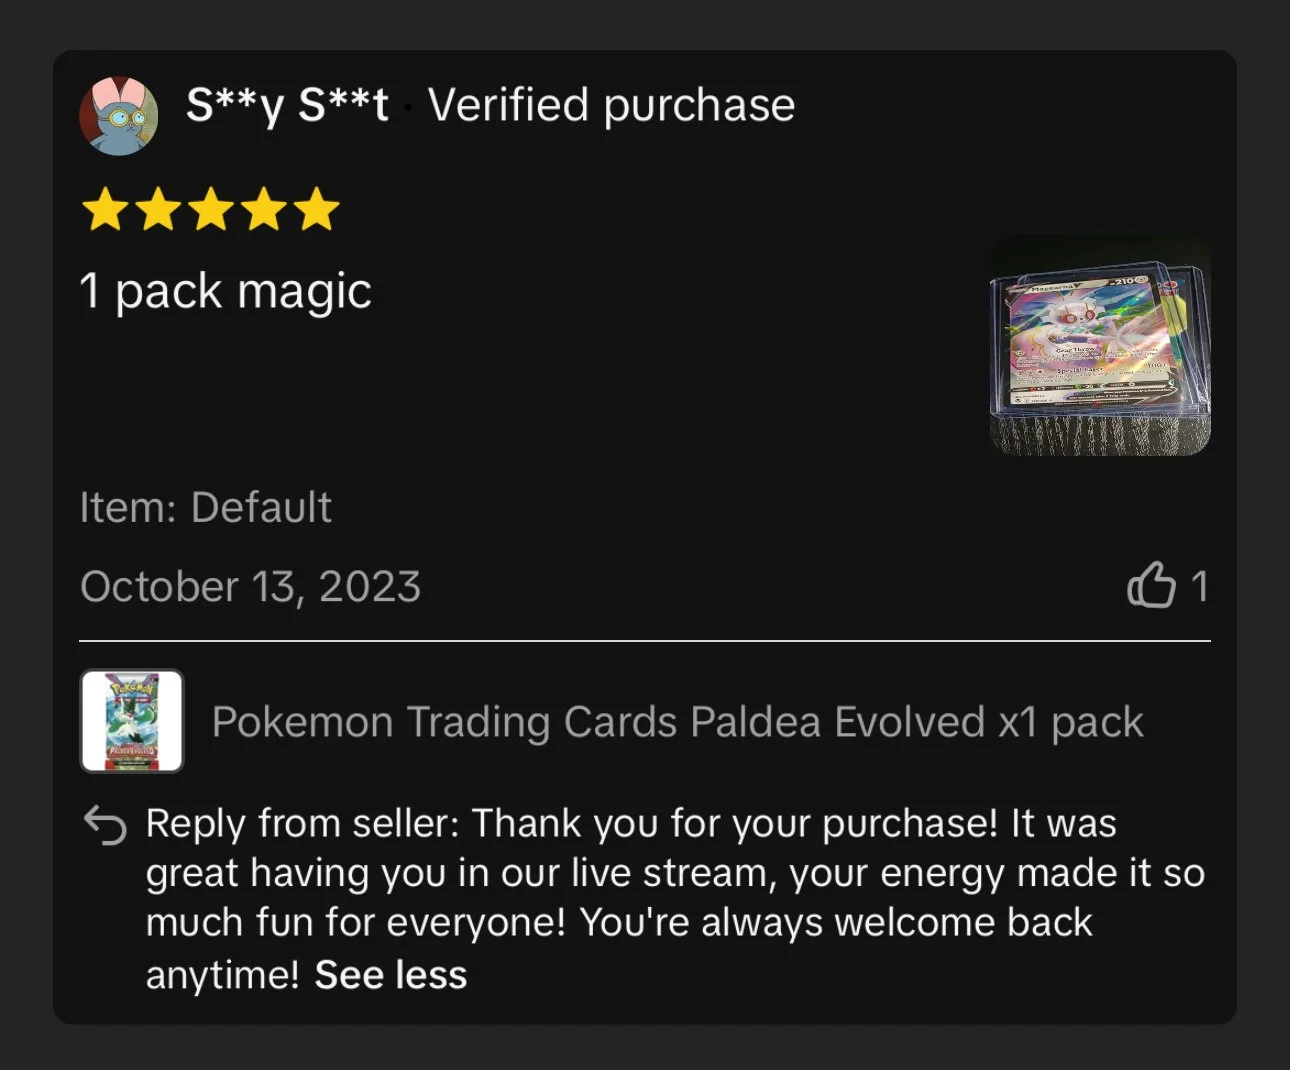Click reviewer name S**y S**t
Viewport: 1290px width, 1070px height.
tap(288, 105)
